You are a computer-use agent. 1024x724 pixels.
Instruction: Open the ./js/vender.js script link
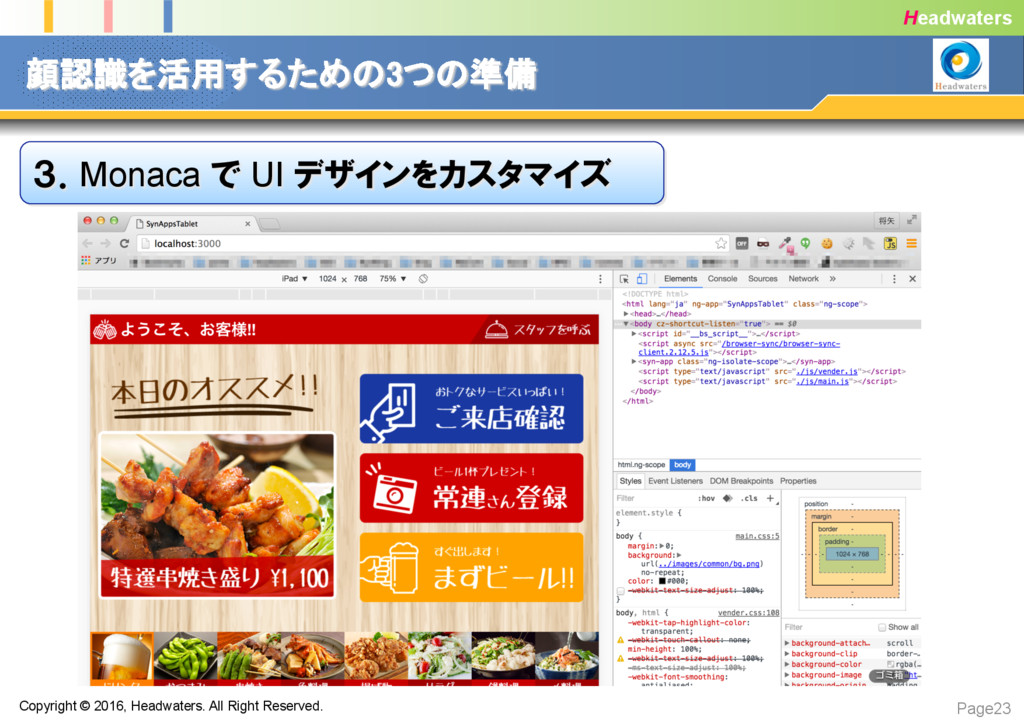[827, 371]
